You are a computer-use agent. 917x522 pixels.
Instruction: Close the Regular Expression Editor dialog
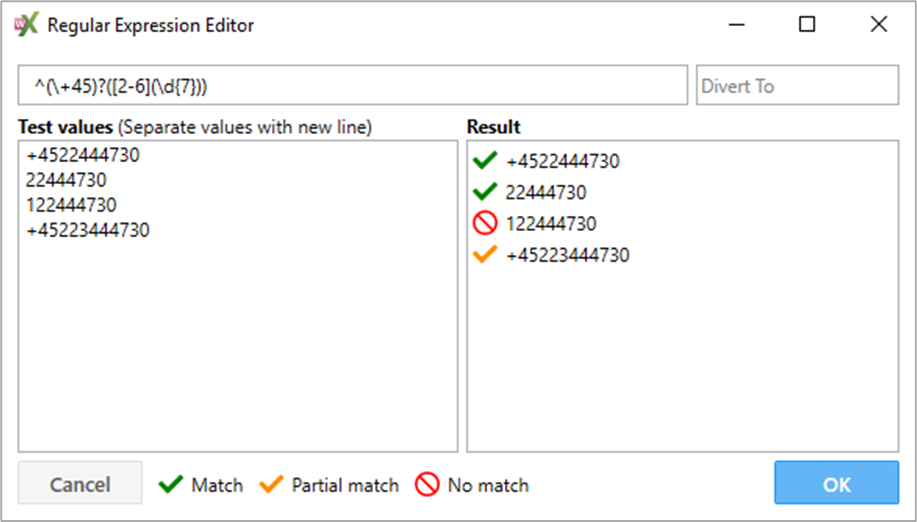(879, 25)
